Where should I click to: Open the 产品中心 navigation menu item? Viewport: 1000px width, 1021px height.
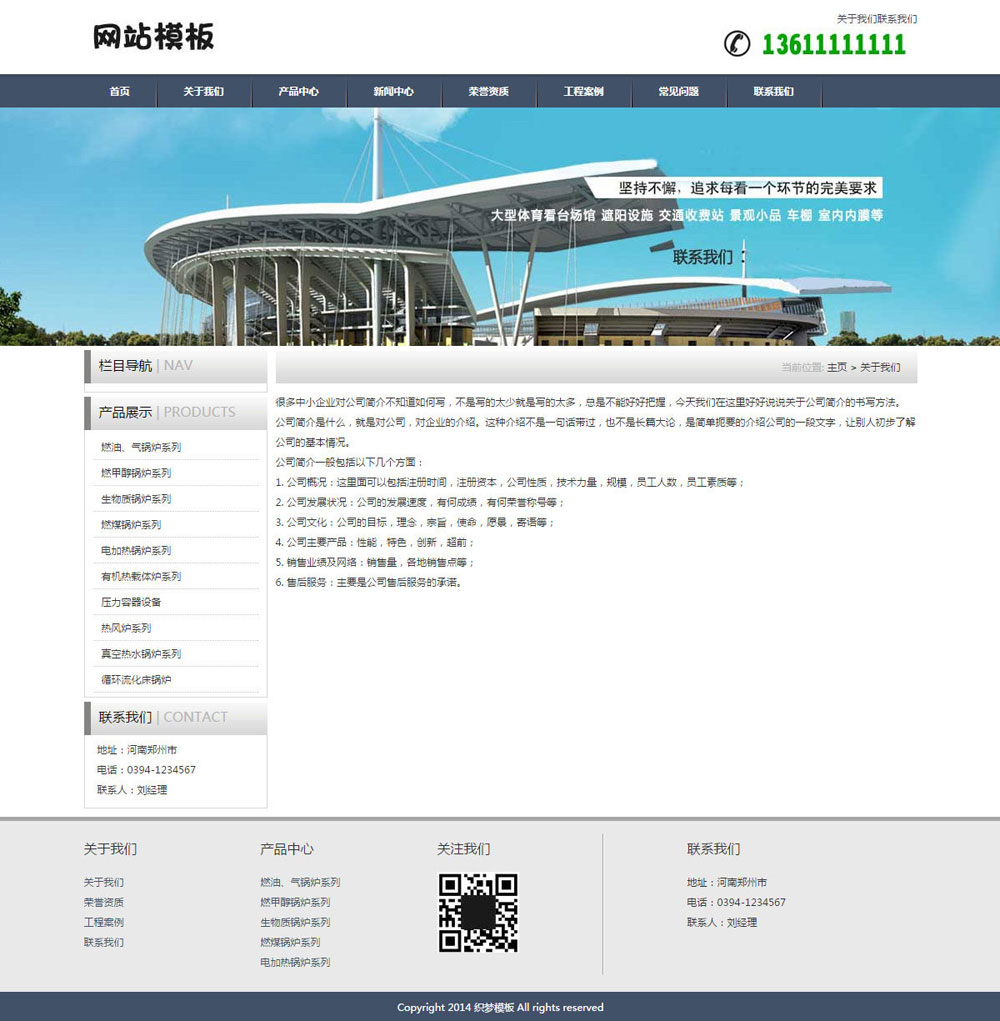tap(298, 91)
